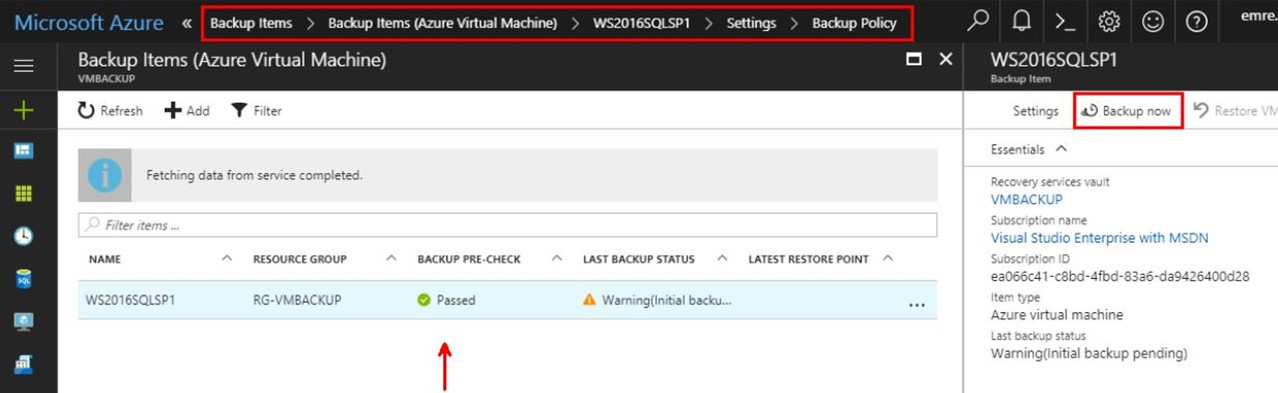
Task: Open row options ellipsis for WS2016SQLSP1
Action: coord(916,304)
